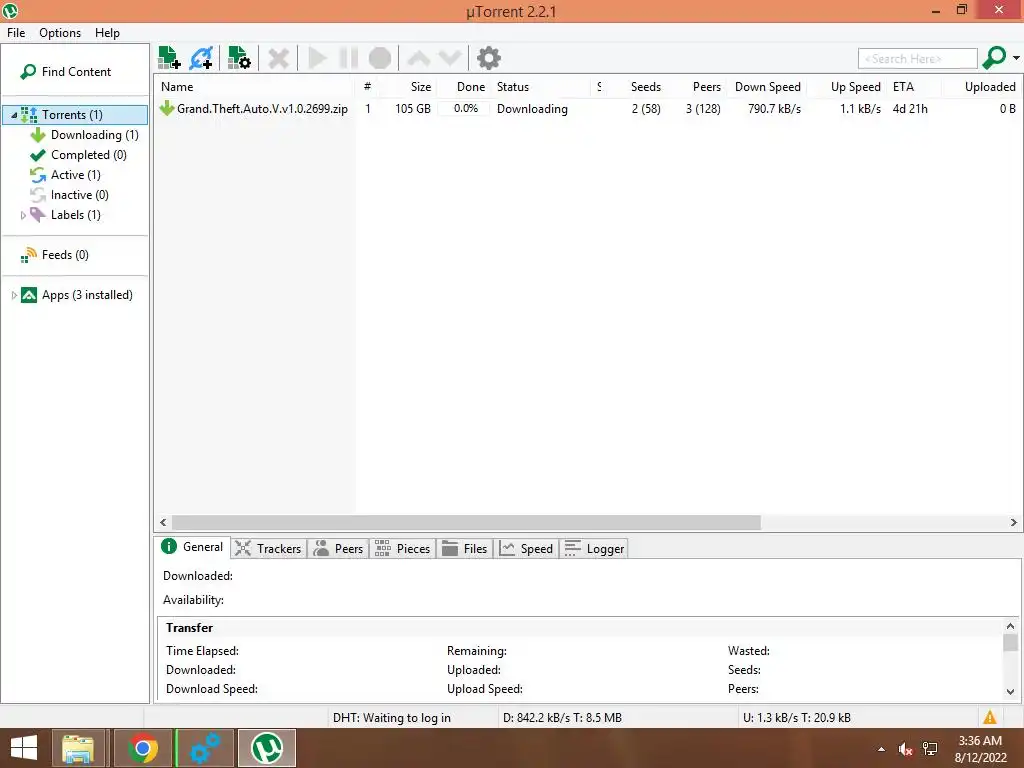Switch to the Logger tab
The height and width of the screenshot is (768, 1024).
[x=594, y=549]
